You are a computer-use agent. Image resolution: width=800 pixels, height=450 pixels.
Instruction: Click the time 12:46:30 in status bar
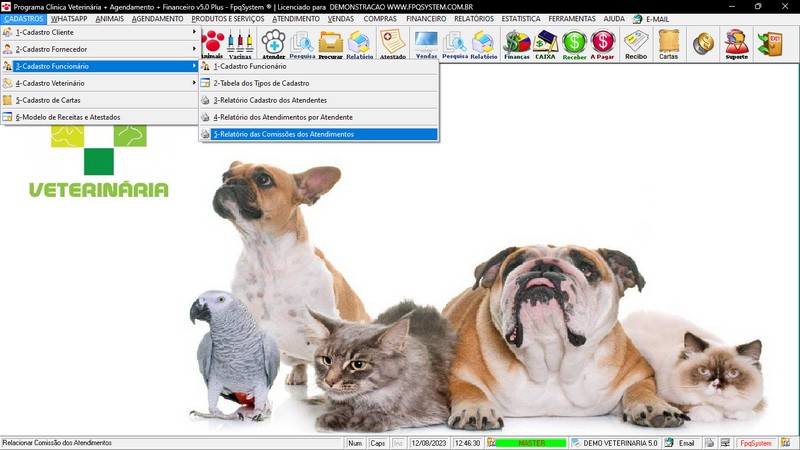(467, 443)
